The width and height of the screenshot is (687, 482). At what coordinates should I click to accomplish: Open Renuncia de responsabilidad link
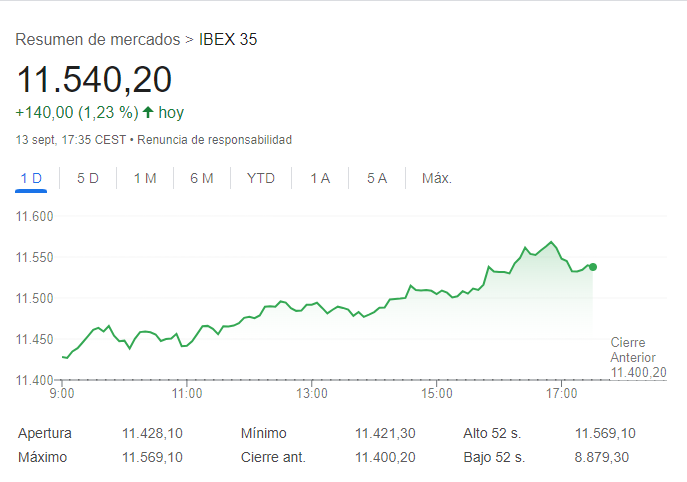(x=215, y=139)
